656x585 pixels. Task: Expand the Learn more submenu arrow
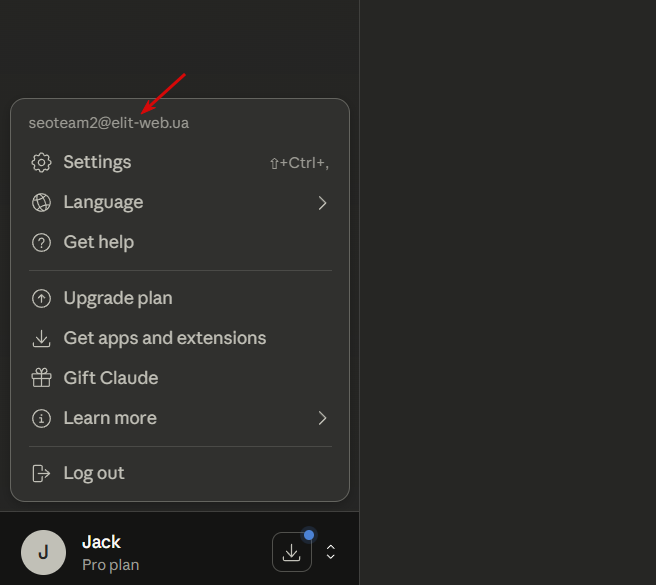[322, 419]
